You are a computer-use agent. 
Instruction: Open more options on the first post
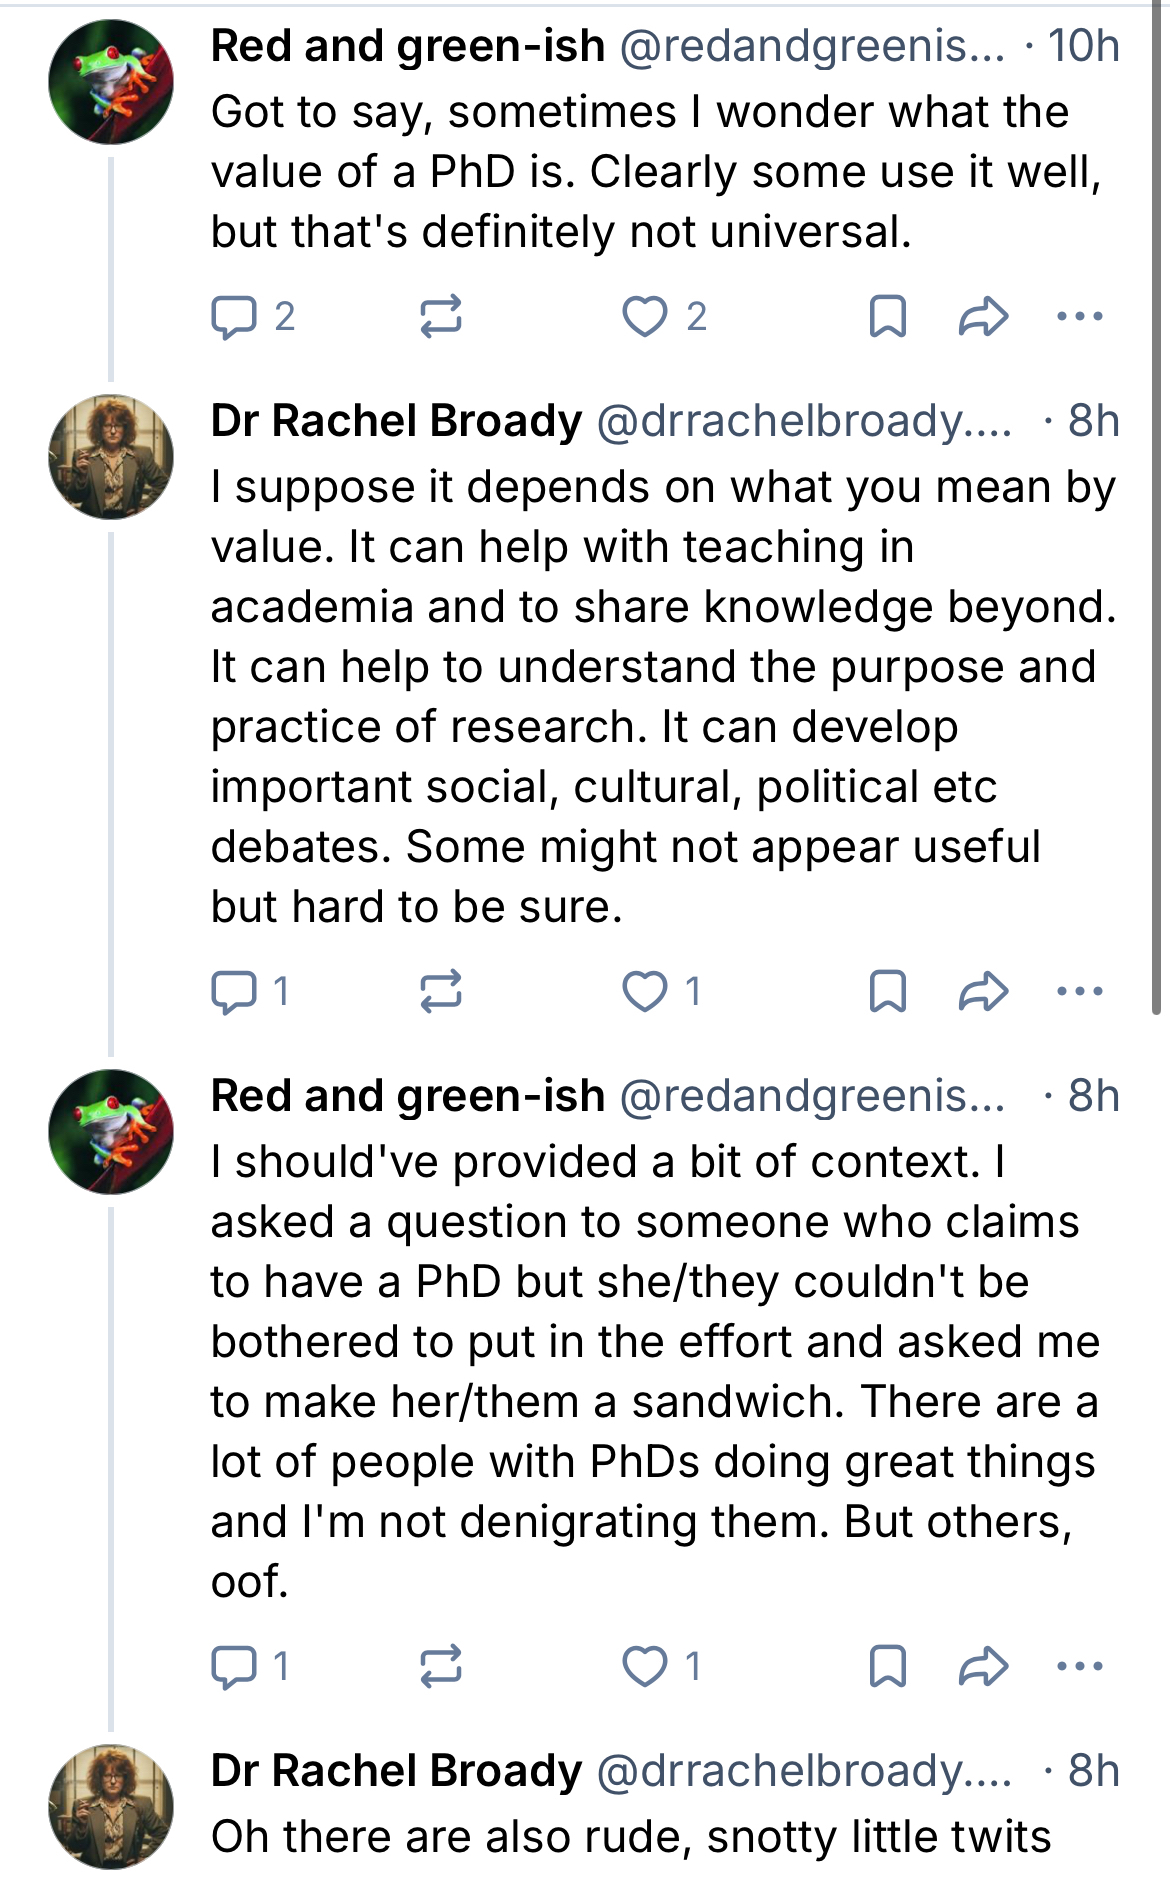tap(1080, 317)
